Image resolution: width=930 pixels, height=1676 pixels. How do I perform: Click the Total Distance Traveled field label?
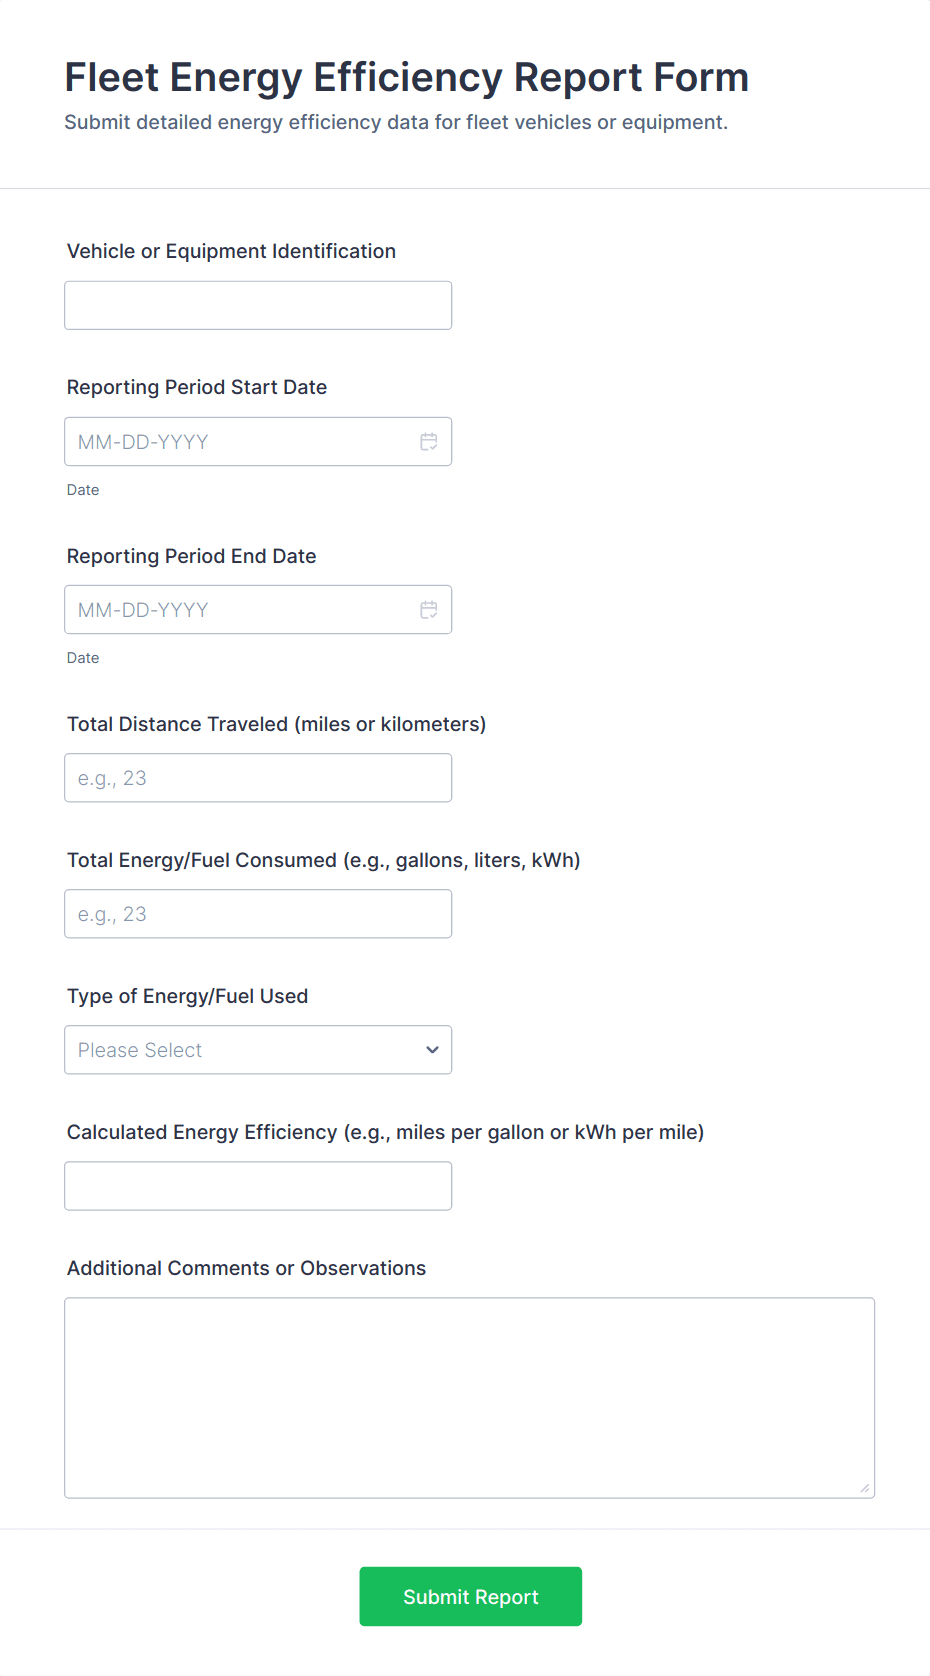tap(276, 724)
